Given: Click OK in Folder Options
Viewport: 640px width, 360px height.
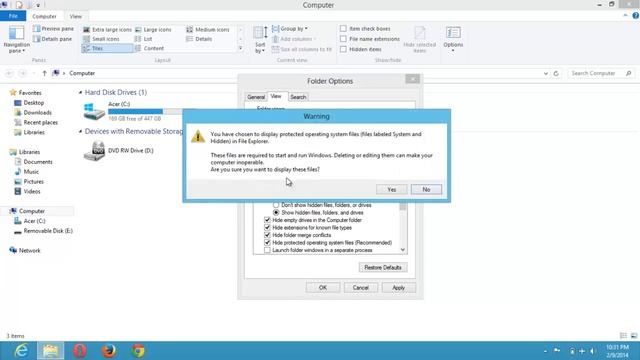Looking at the screenshot, I should 322,287.
